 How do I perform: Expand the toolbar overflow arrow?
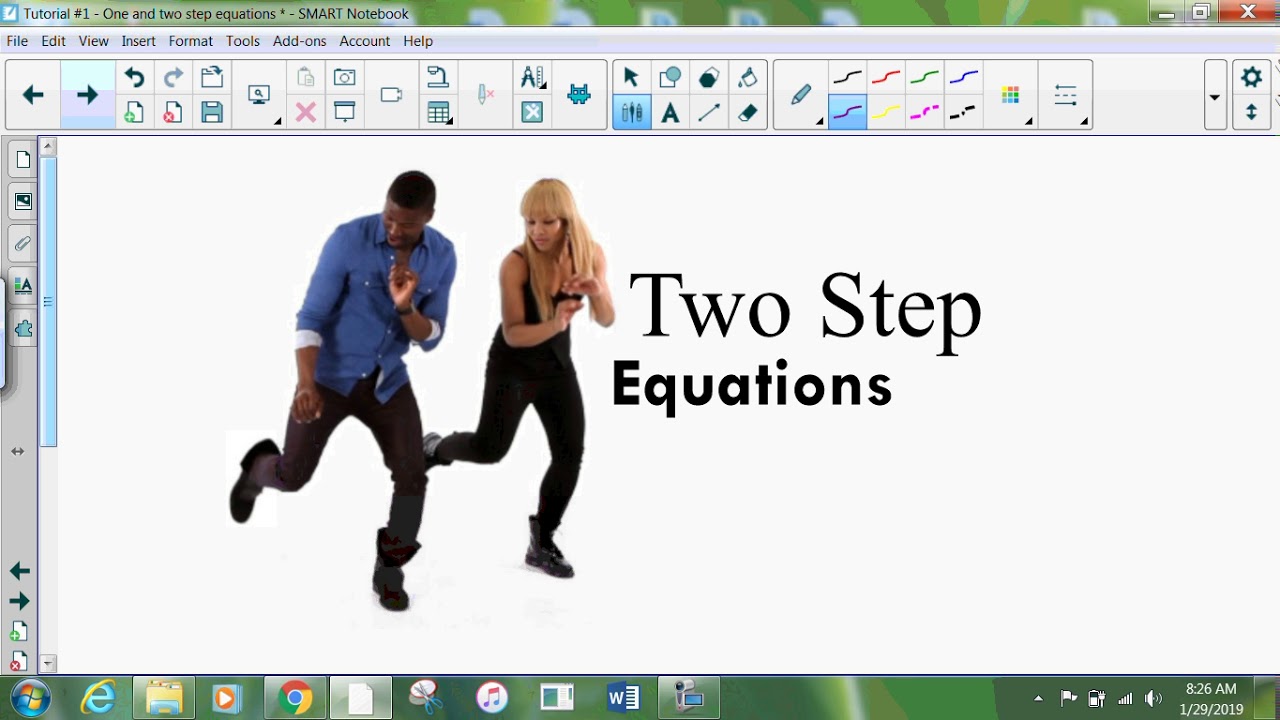1215,96
